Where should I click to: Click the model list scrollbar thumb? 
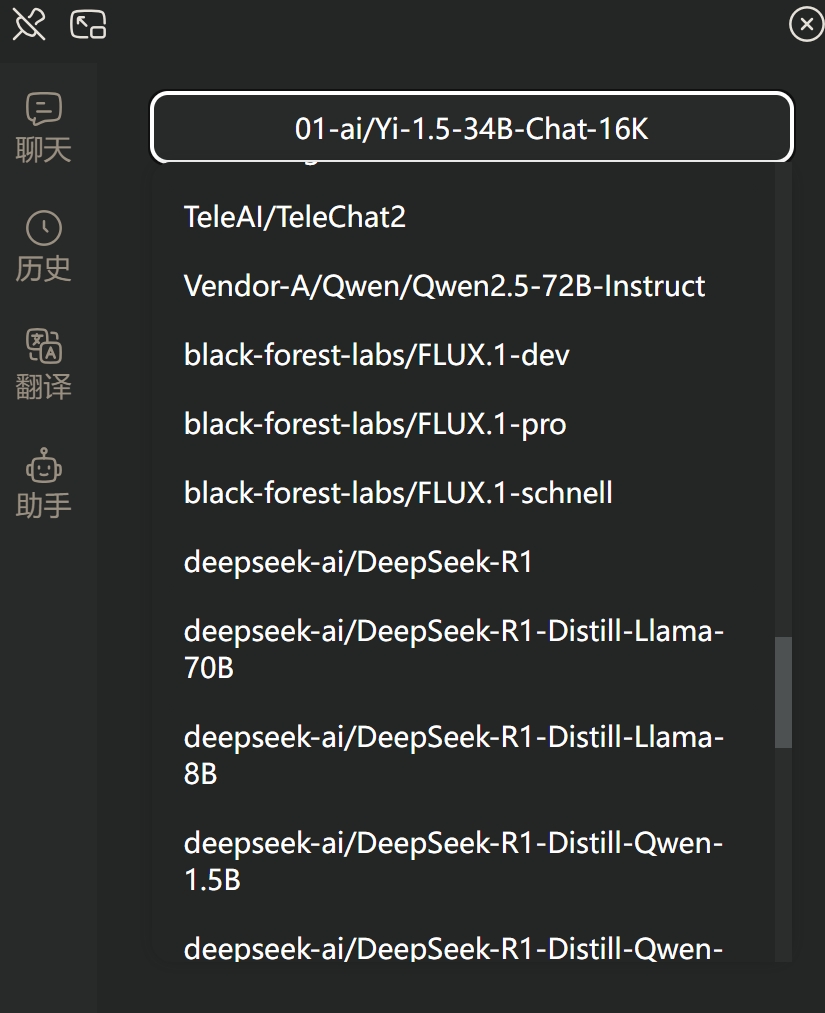tap(783, 693)
